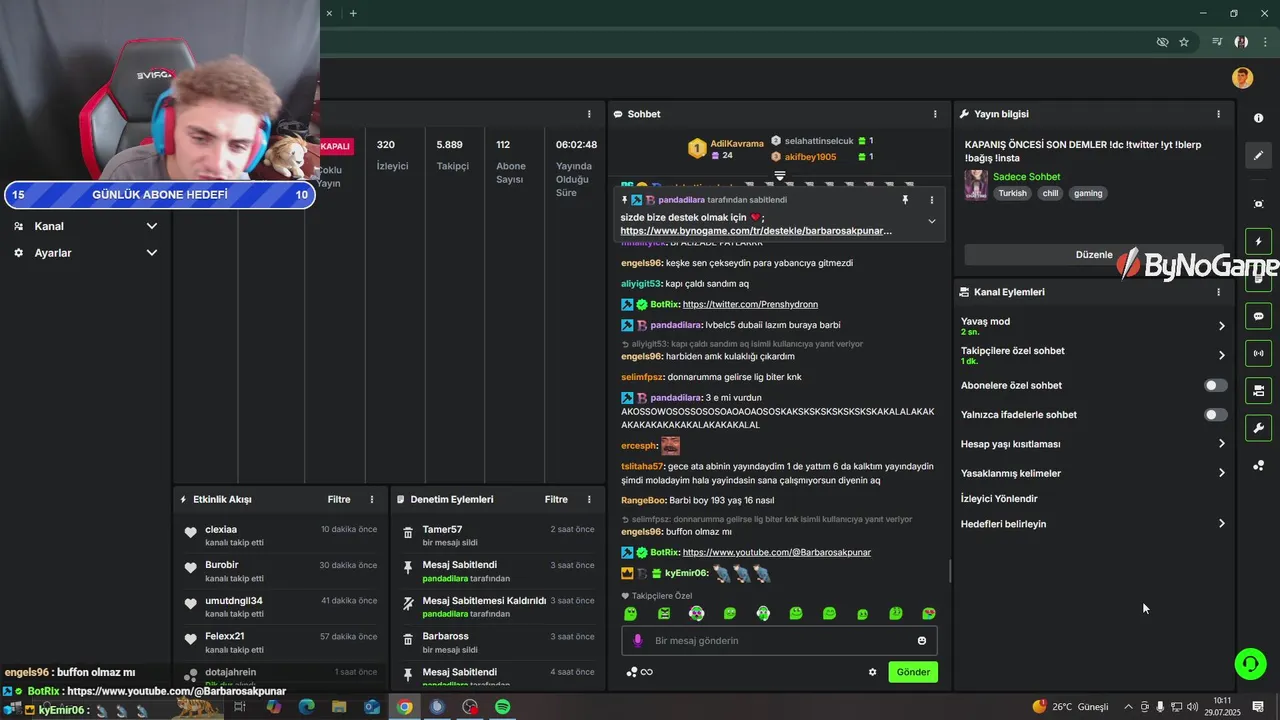This screenshot has width=1280, height=720.
Task: Unpin the pinned pandadilara message
Action: (905, 200)
